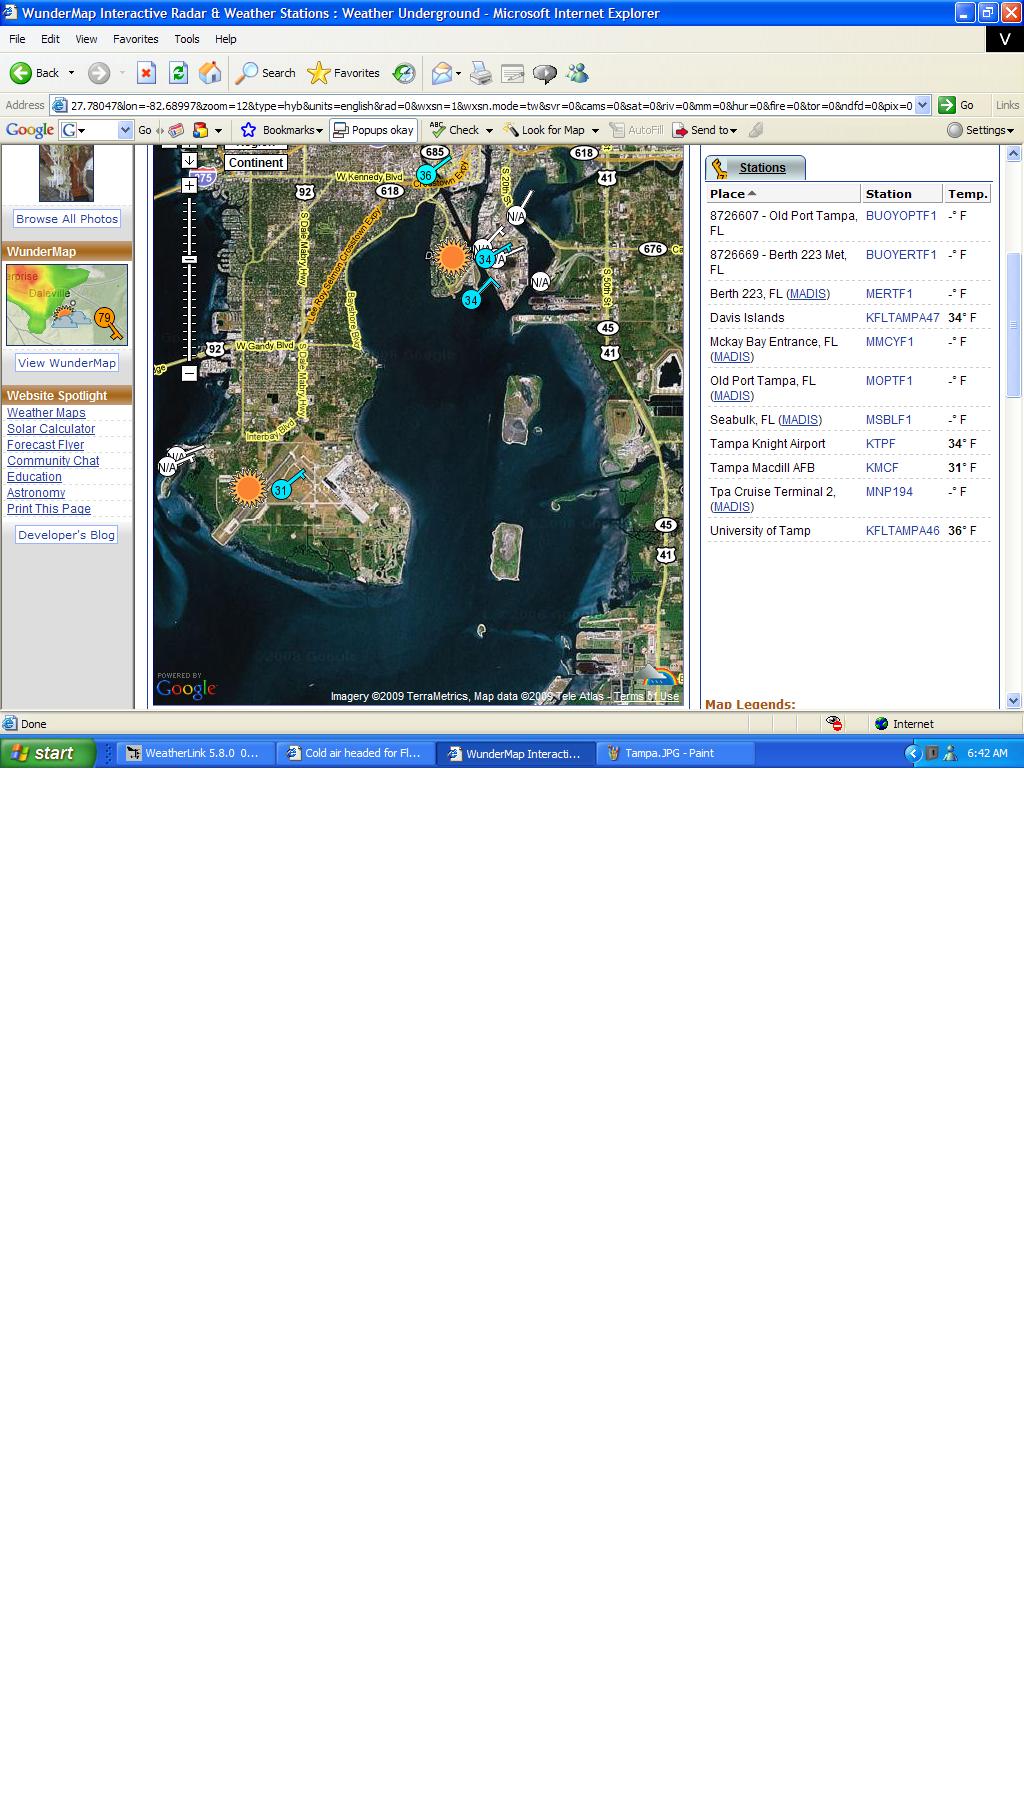Pan map down with arrow button

pyautogui.click(x=189, y=160)
